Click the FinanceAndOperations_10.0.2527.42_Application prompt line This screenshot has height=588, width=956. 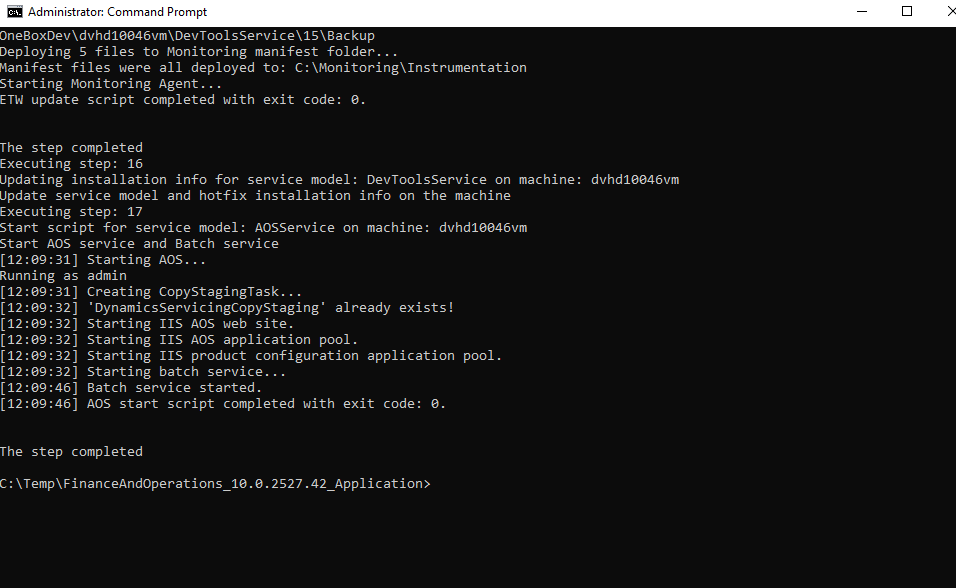[x=215, y=483]
